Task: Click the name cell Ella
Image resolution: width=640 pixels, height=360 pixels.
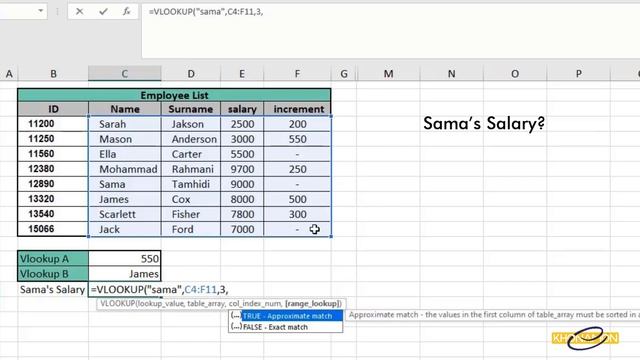Action: pos(124,154)
